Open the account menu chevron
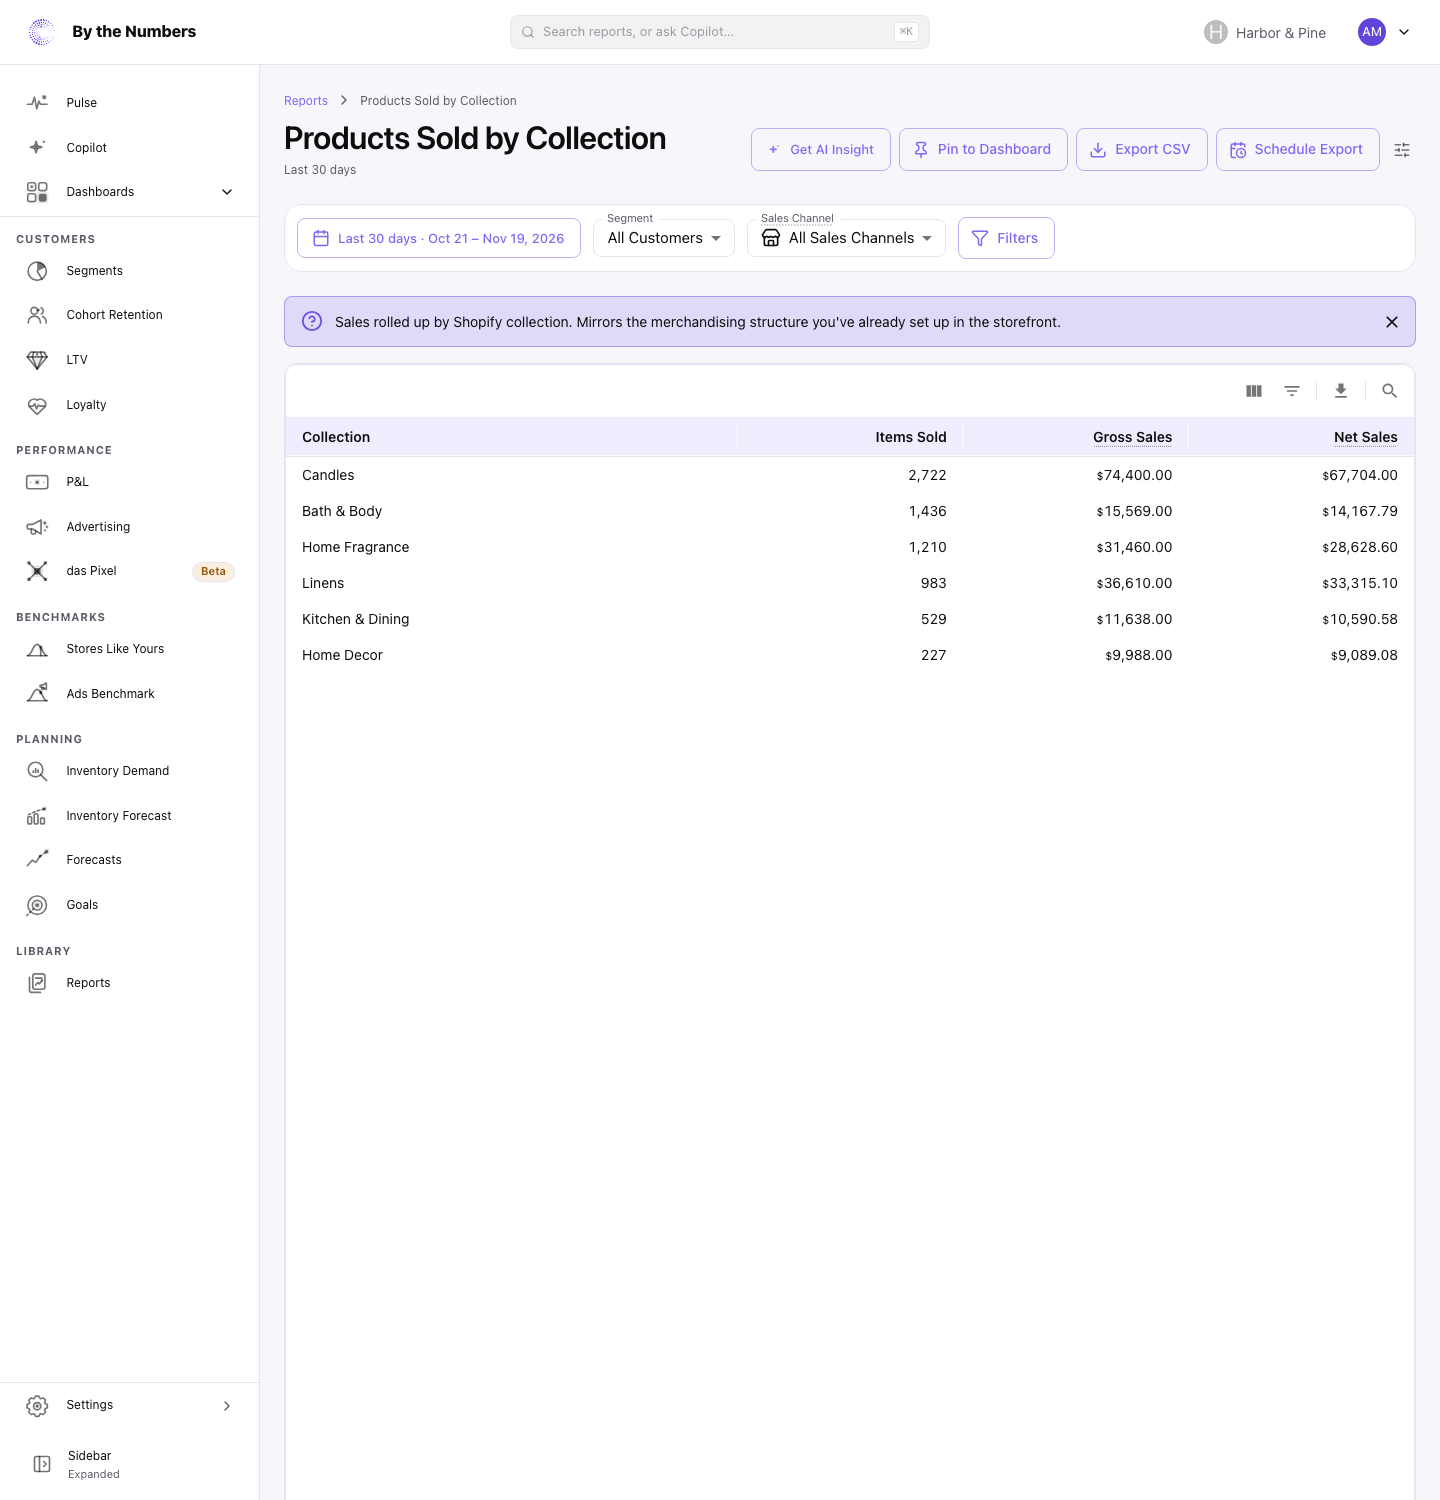Screen dimensions: 1440x1500 [1404, 32]
